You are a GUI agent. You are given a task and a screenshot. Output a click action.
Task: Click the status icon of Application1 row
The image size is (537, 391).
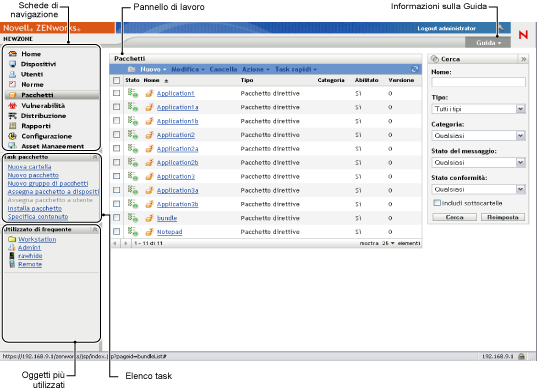tap(133, 93)
